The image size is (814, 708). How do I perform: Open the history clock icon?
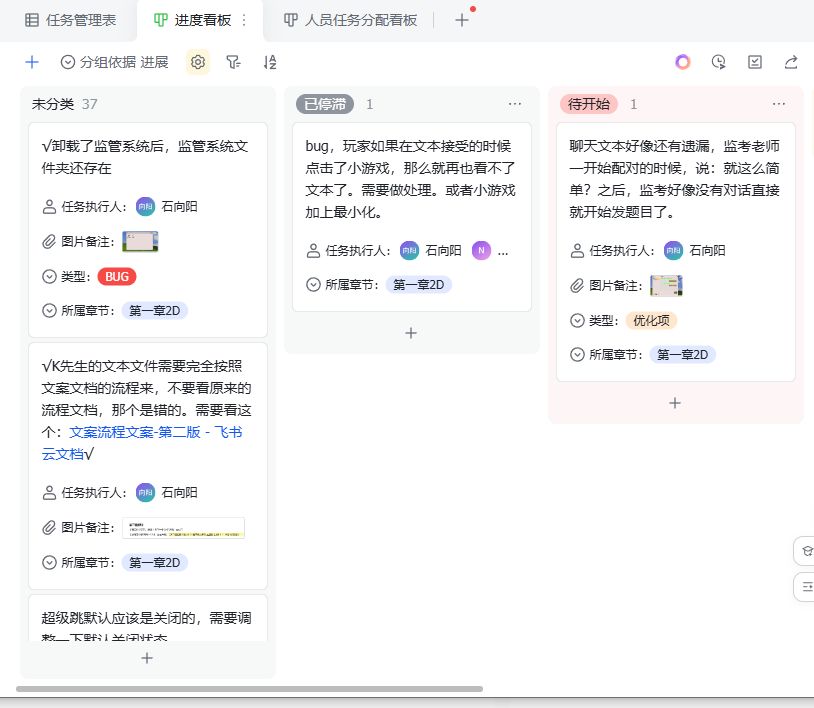coord(719,62)
